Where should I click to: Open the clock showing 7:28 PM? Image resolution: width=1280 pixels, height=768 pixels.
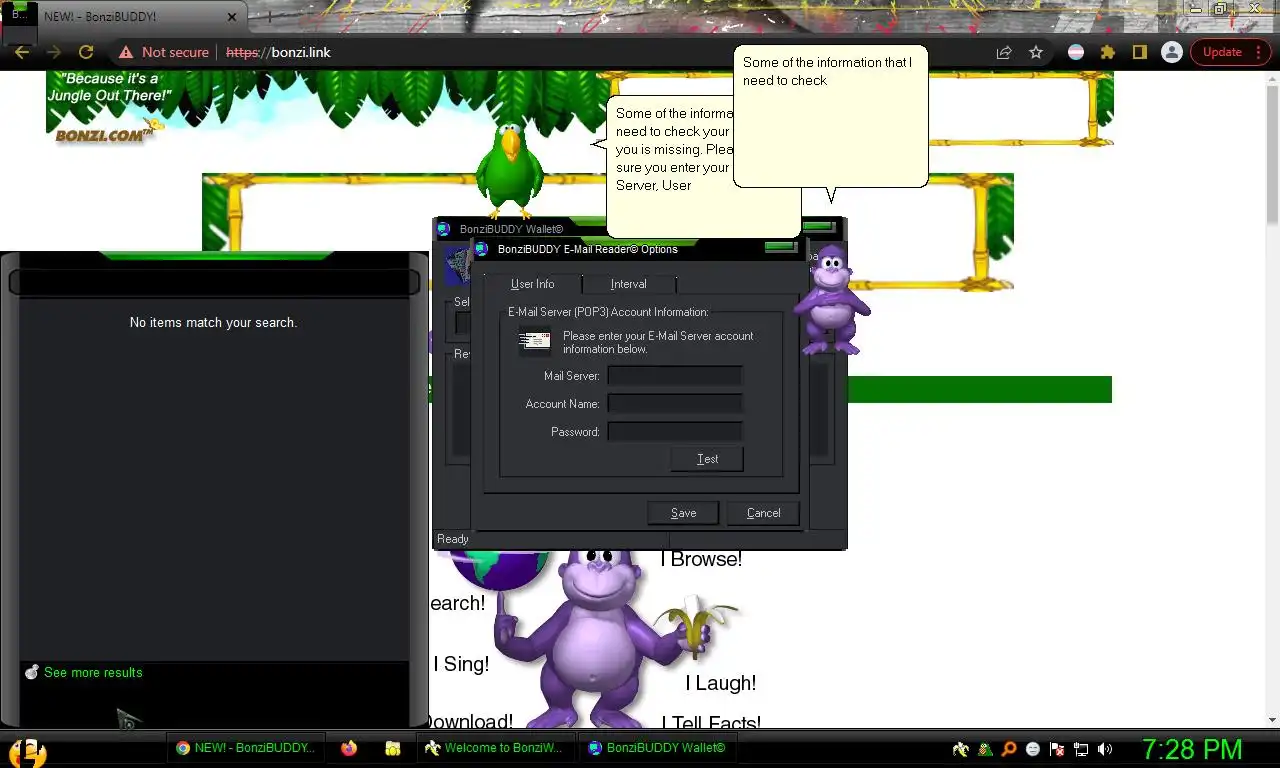pos(1192,749)
